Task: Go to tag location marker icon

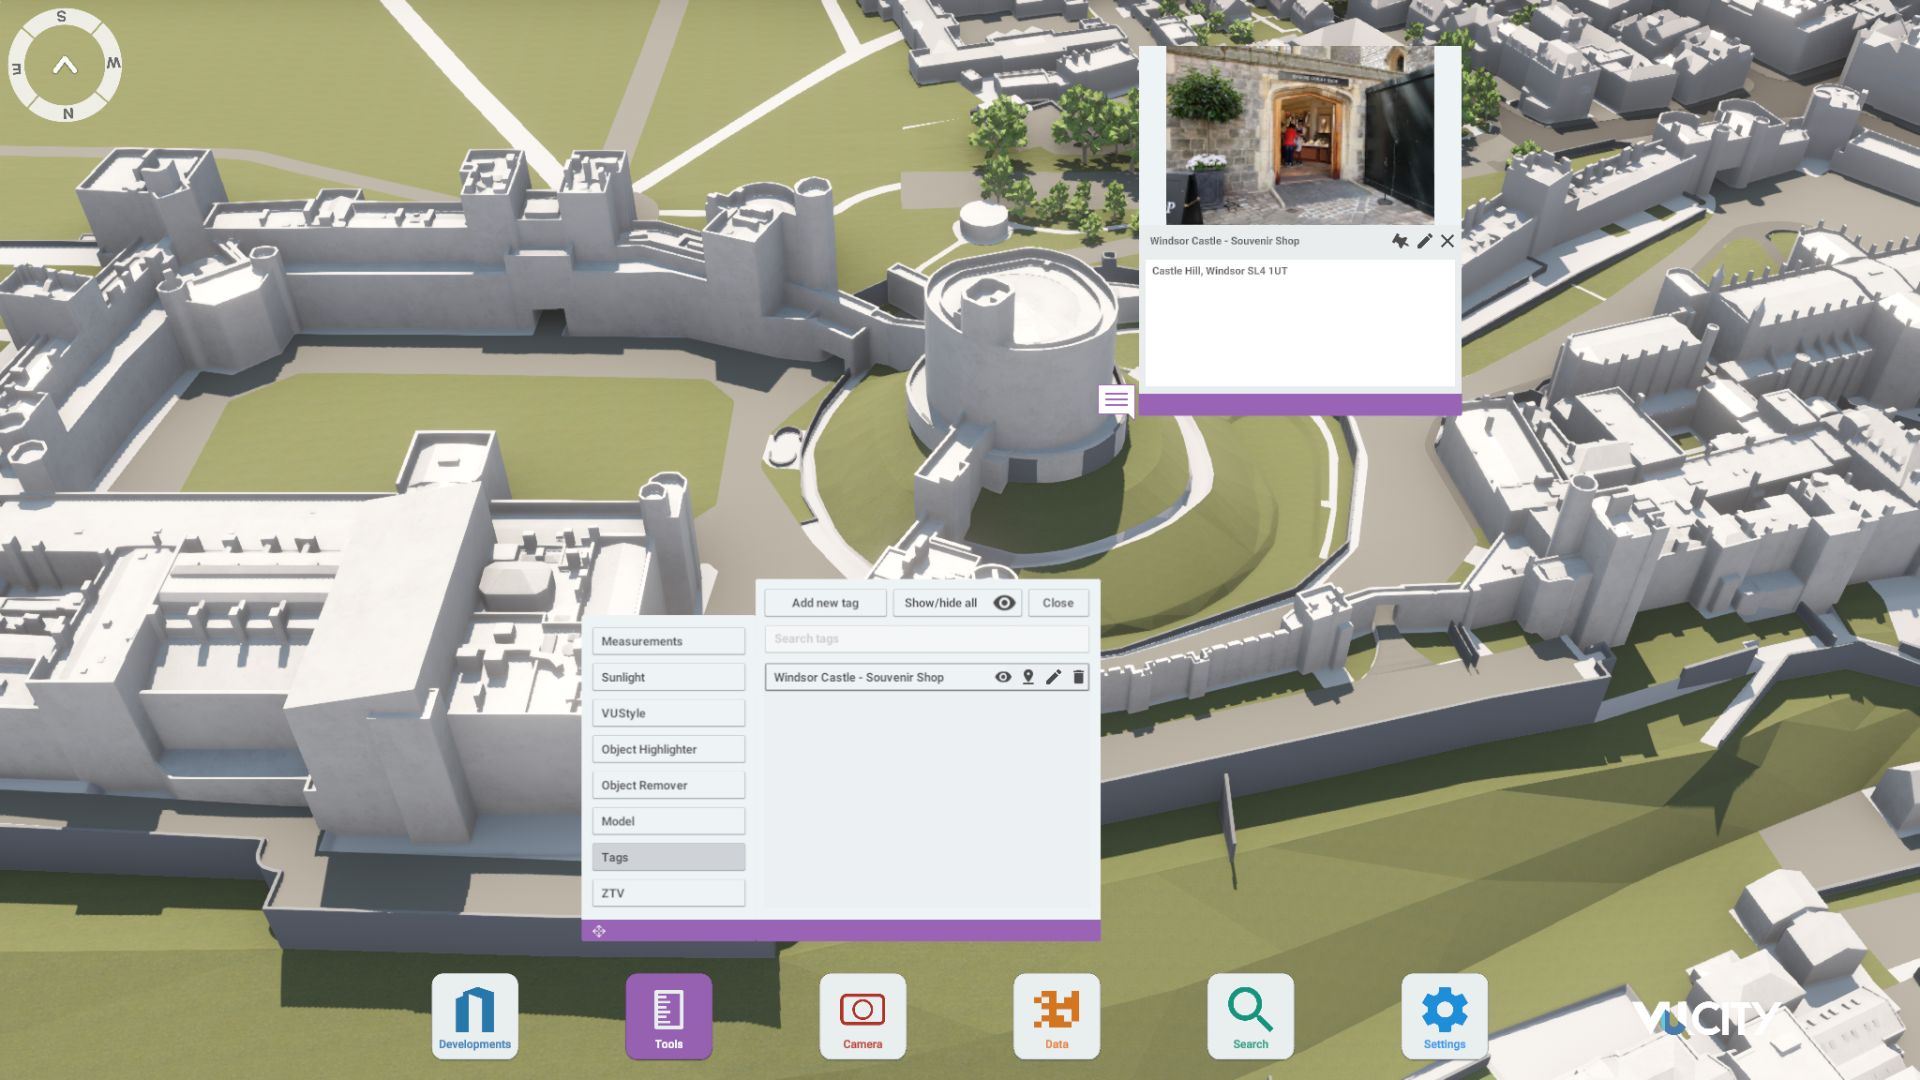Action: (1028, 677)
